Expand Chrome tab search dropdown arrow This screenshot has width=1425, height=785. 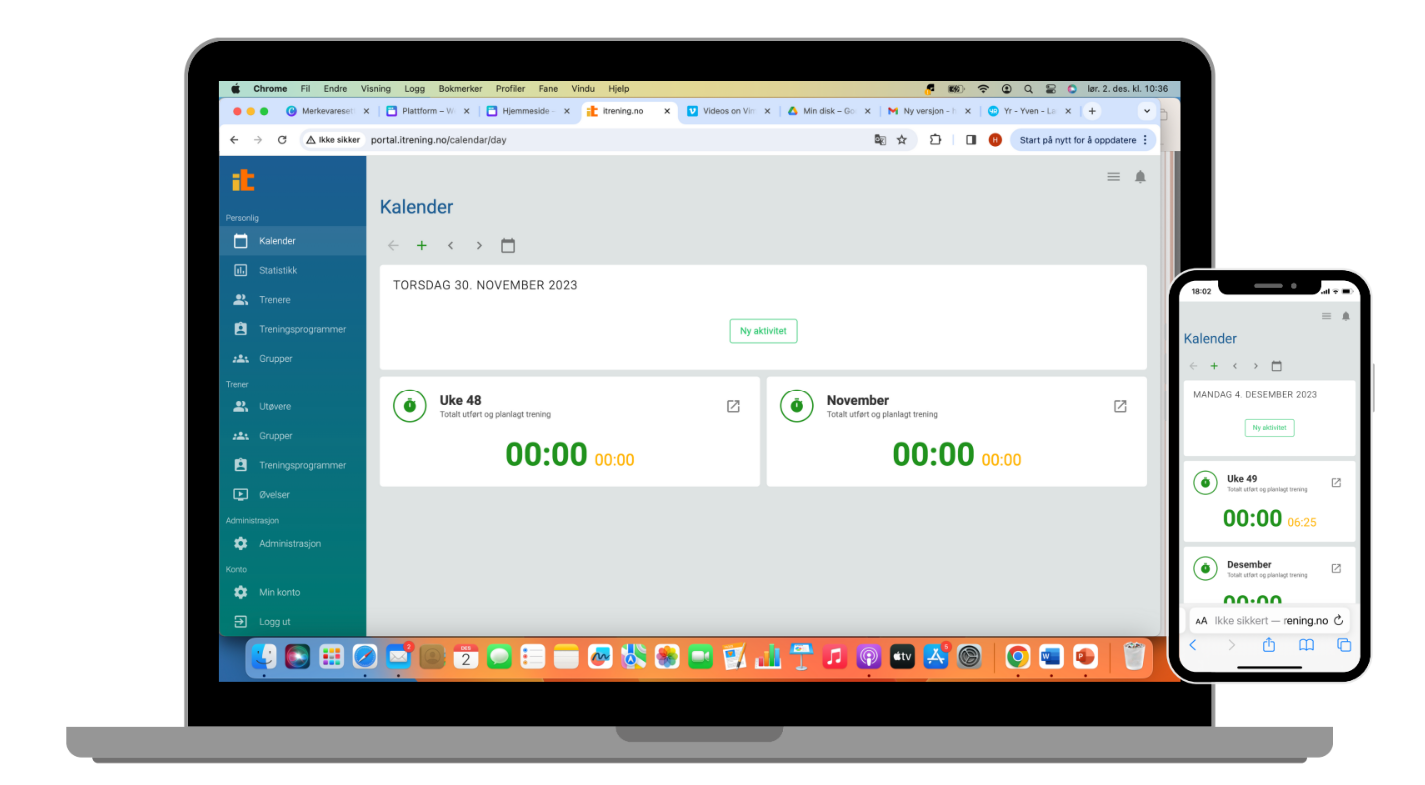click(1147, 111)
